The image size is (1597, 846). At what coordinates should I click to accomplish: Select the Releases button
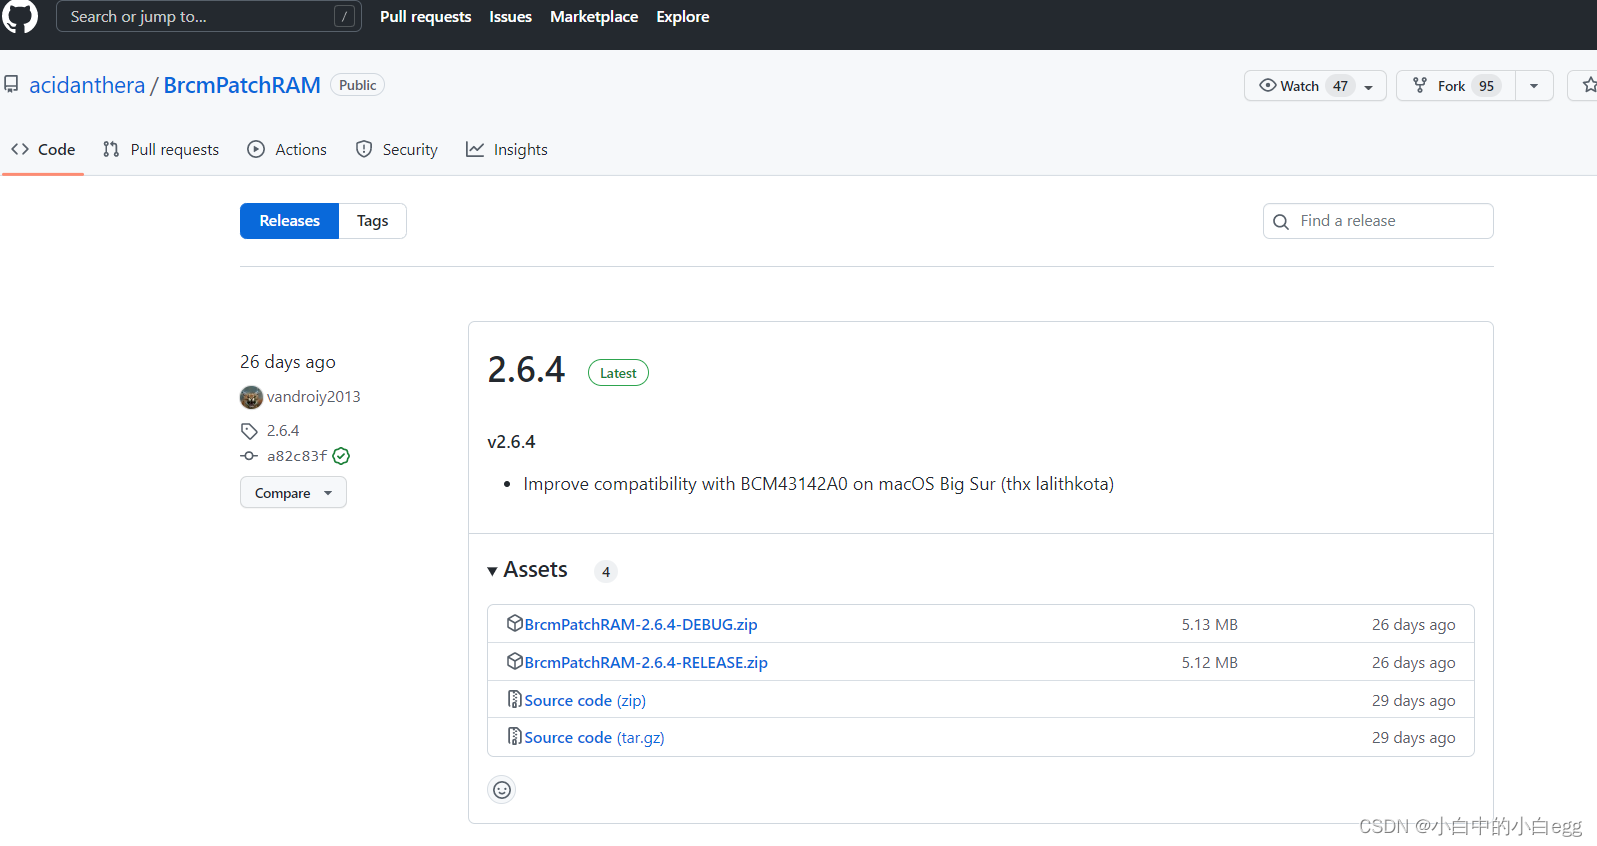(x=290, y=221)
